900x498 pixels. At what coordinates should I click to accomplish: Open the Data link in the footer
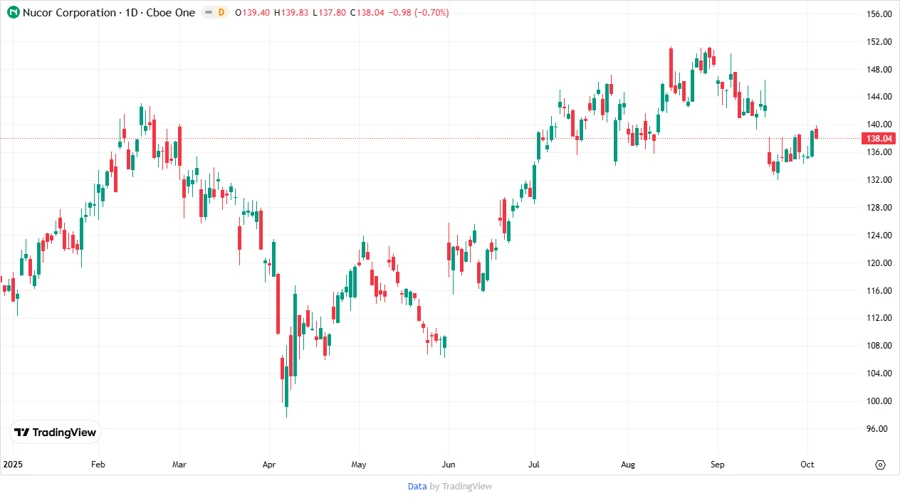tap(417, 486)
